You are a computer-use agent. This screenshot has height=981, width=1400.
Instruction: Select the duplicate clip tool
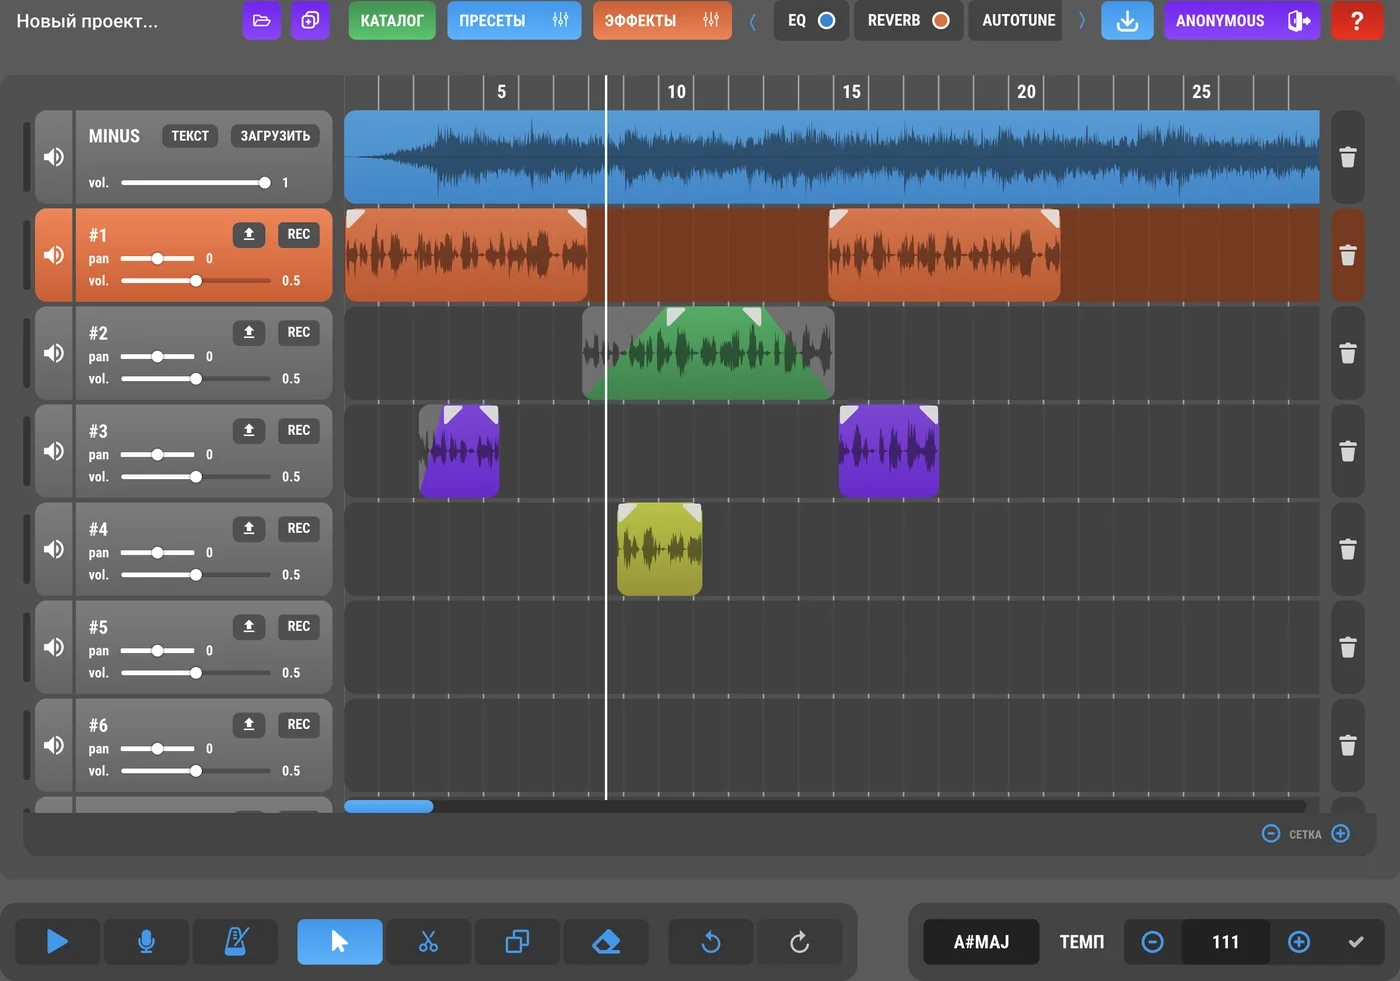coord(517,942)
